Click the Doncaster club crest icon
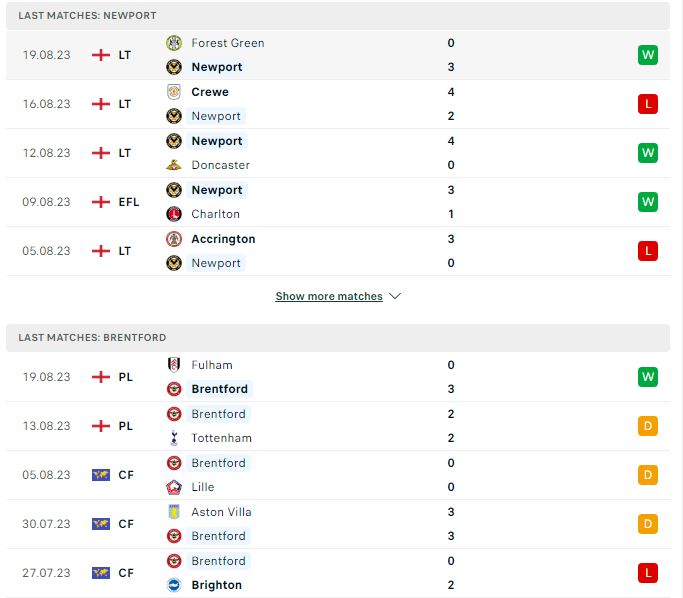This screenshot has width=683, height=598. pyautogui.click(x=174, y=165)
